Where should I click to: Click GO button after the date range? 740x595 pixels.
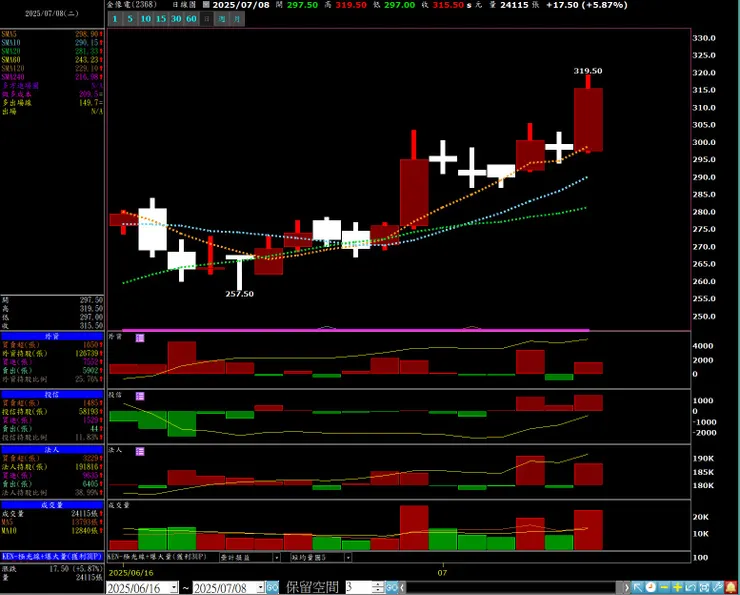coord(272,588)
